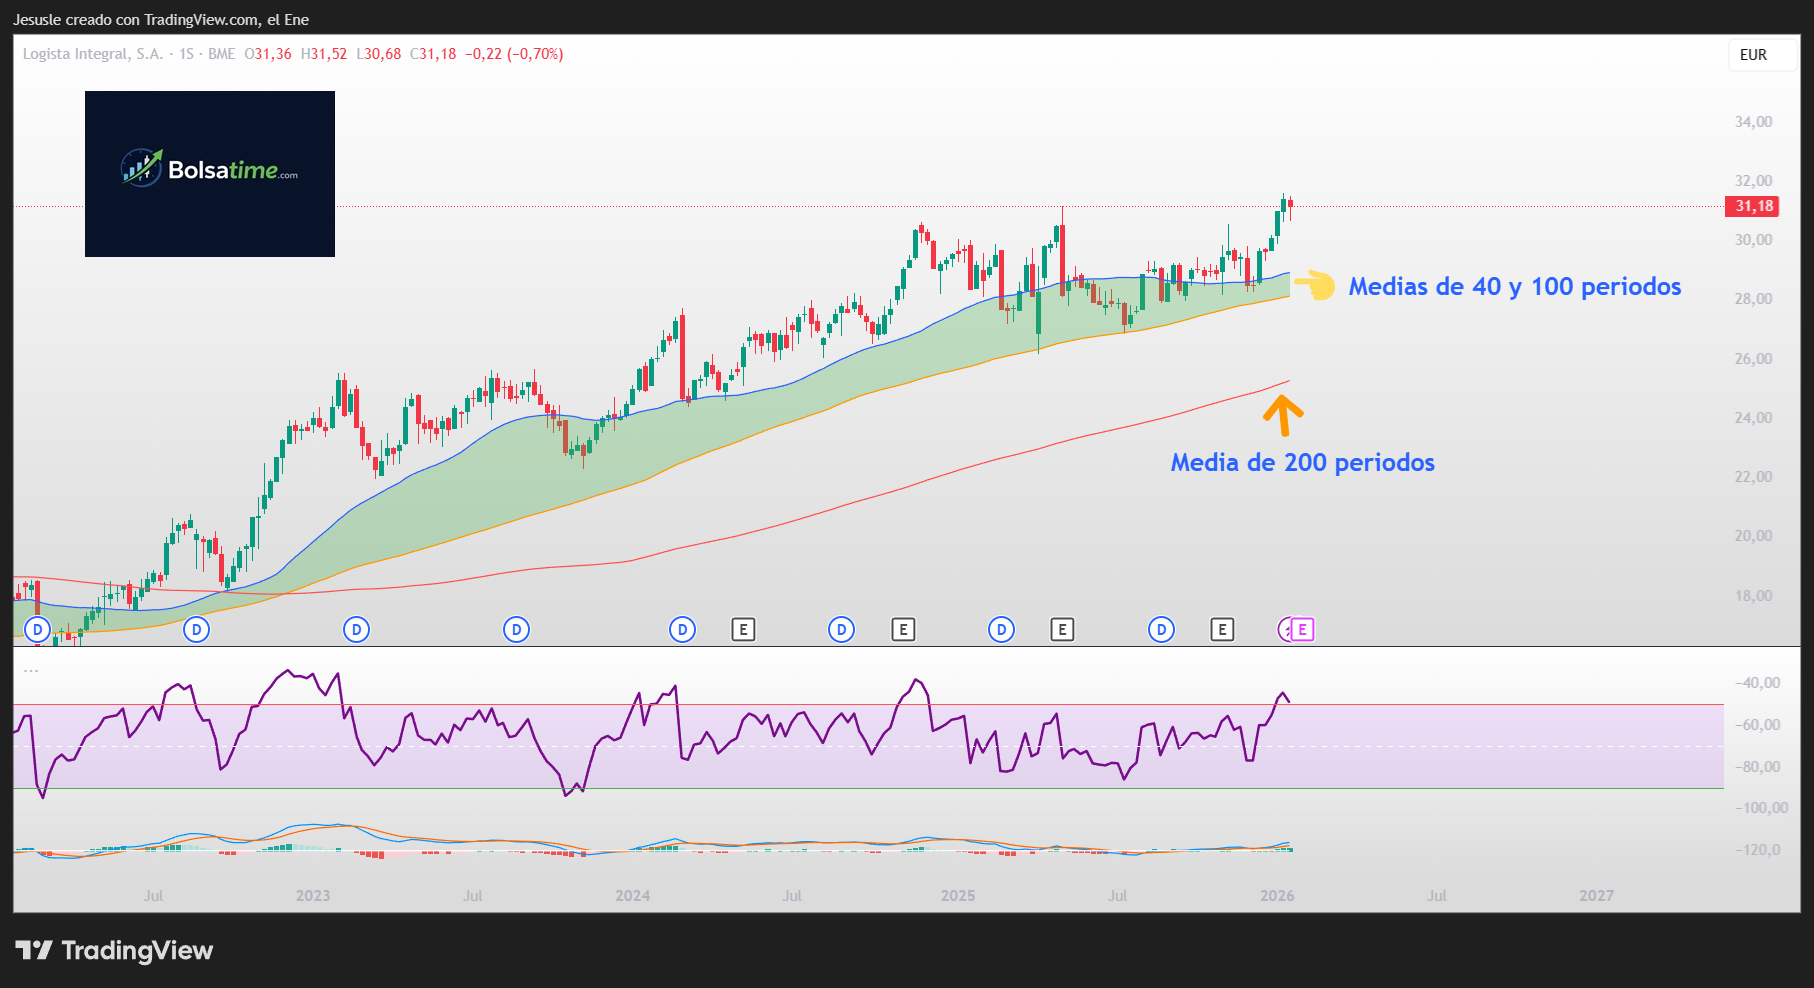Click the 34,00 level on price scale
1814x988 pixels.
1753,122
